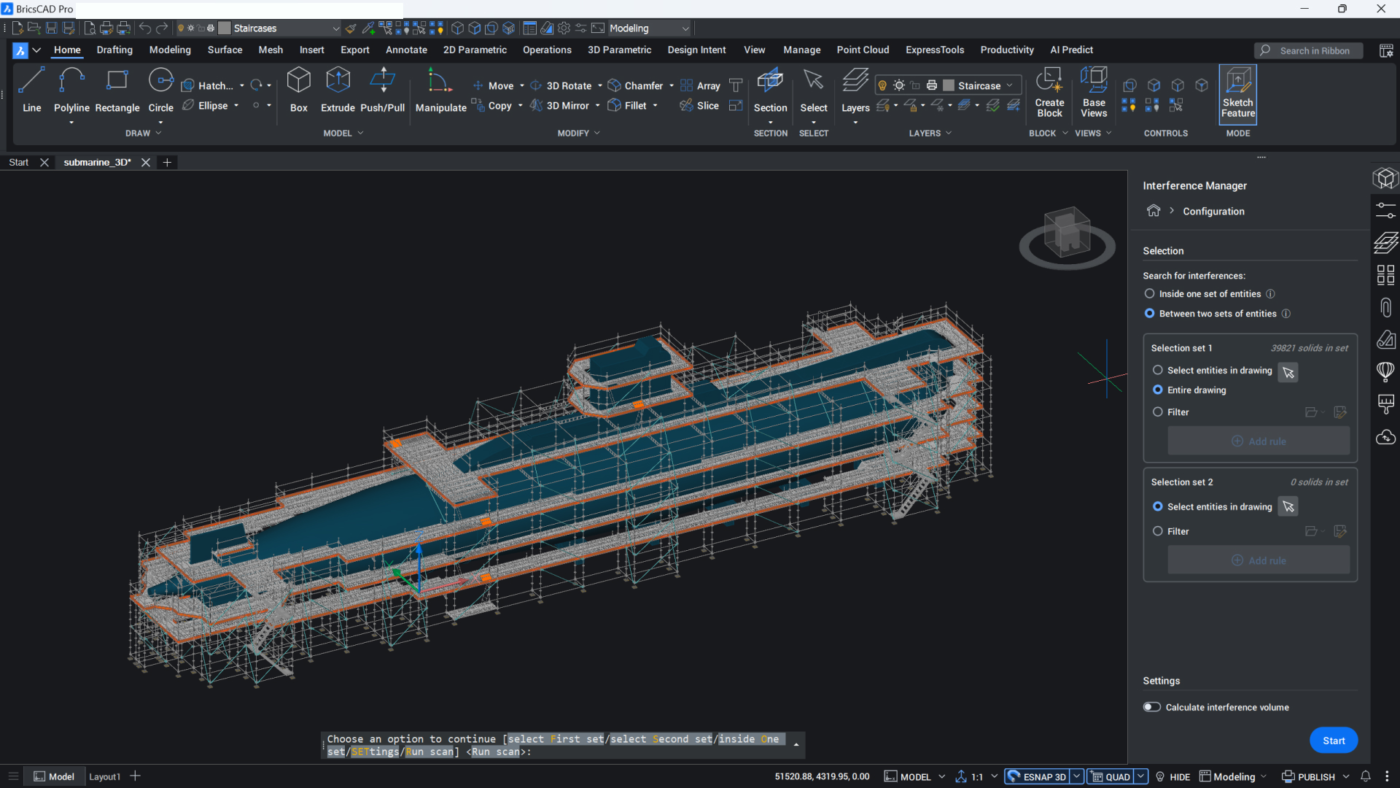This screenshot has height=788, width=1400.
Task: Select Filter radio in Selection set 2
Action: click(1158, 532)
